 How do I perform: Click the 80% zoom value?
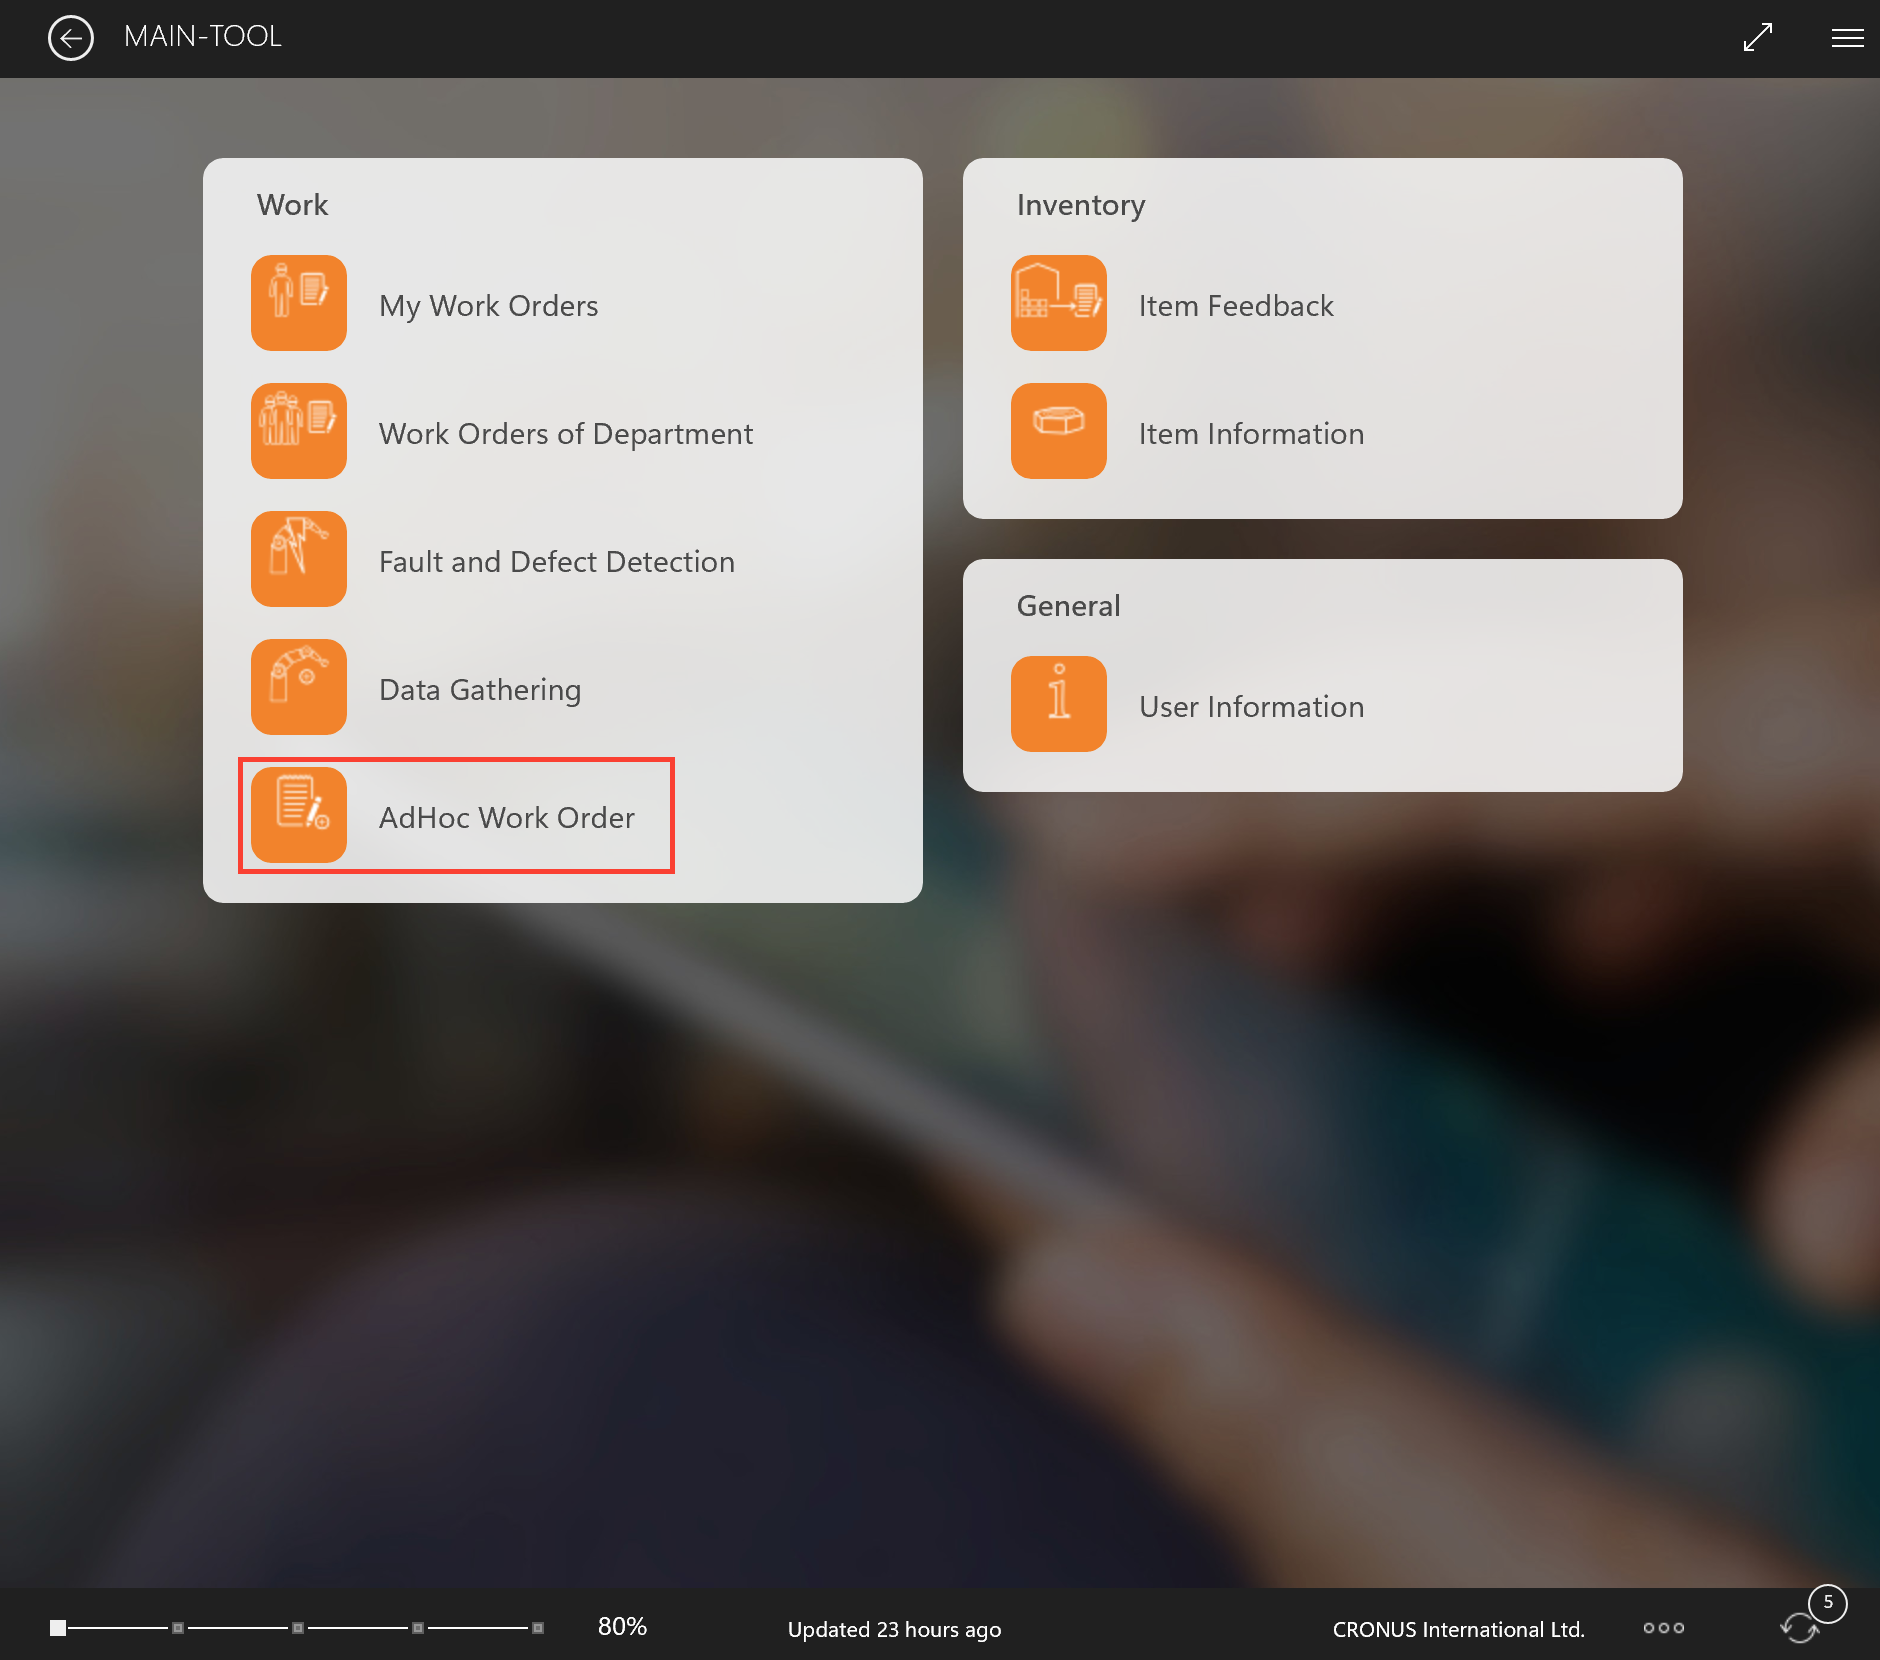(x=622, y=1627)
